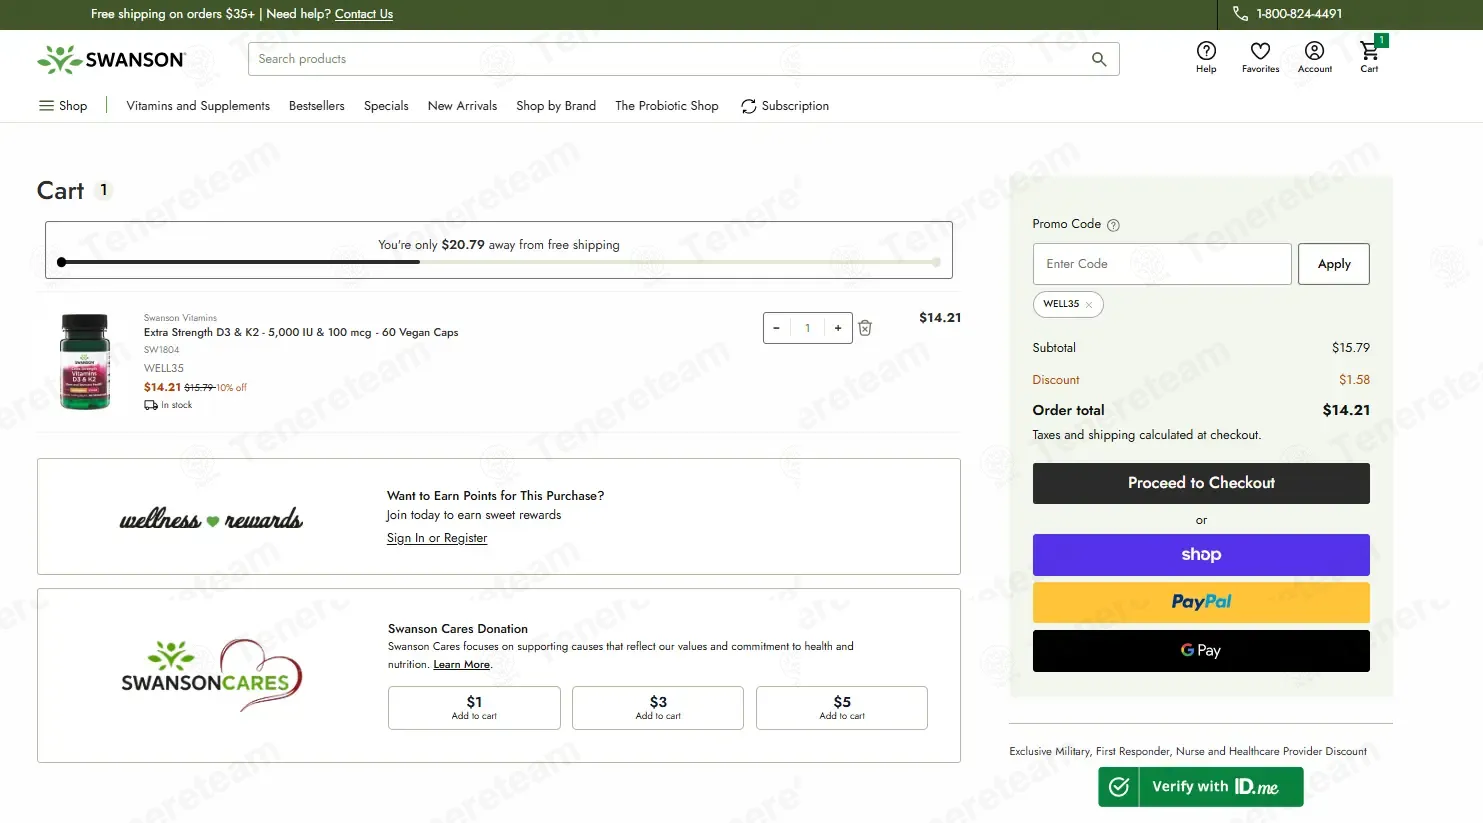Click the Subscription menu item
Viewport: 1483px width, 823px height.
point(785,106)
